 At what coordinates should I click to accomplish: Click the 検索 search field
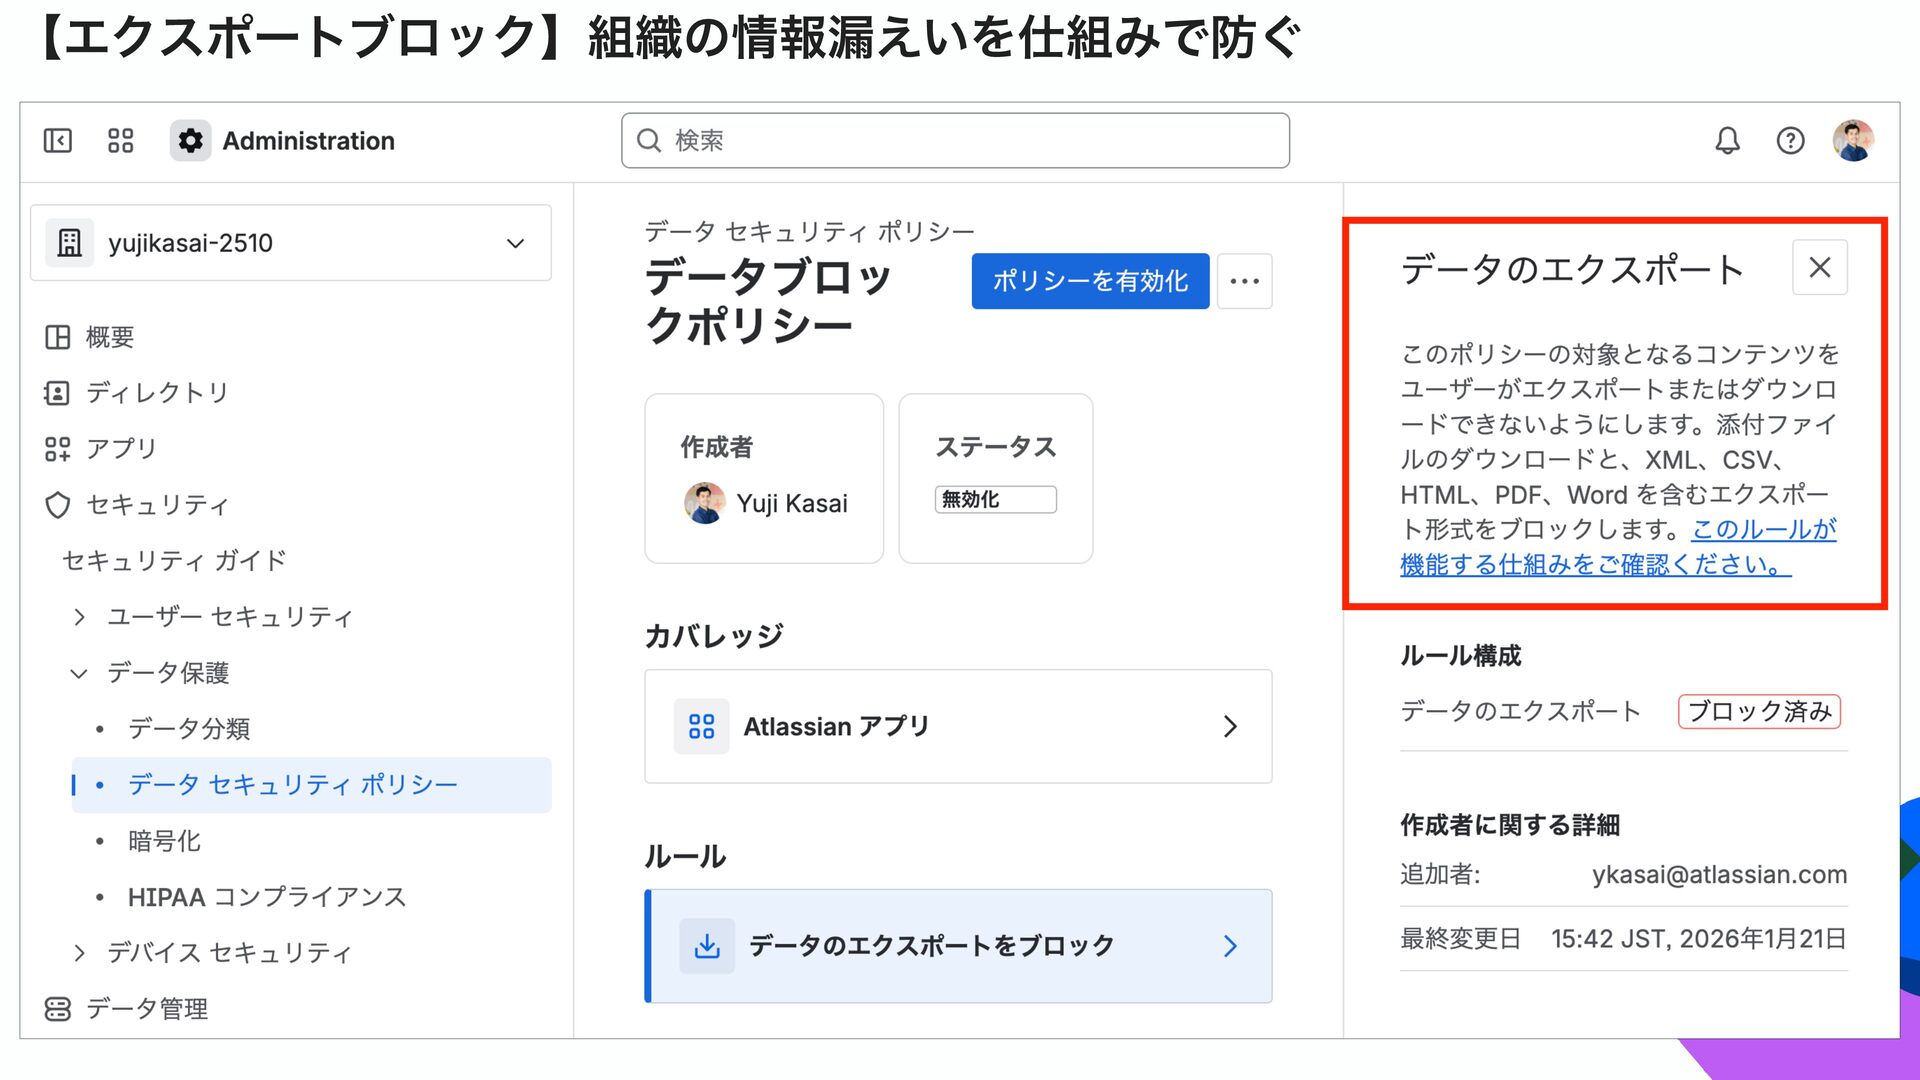click(x=955, y=140)
